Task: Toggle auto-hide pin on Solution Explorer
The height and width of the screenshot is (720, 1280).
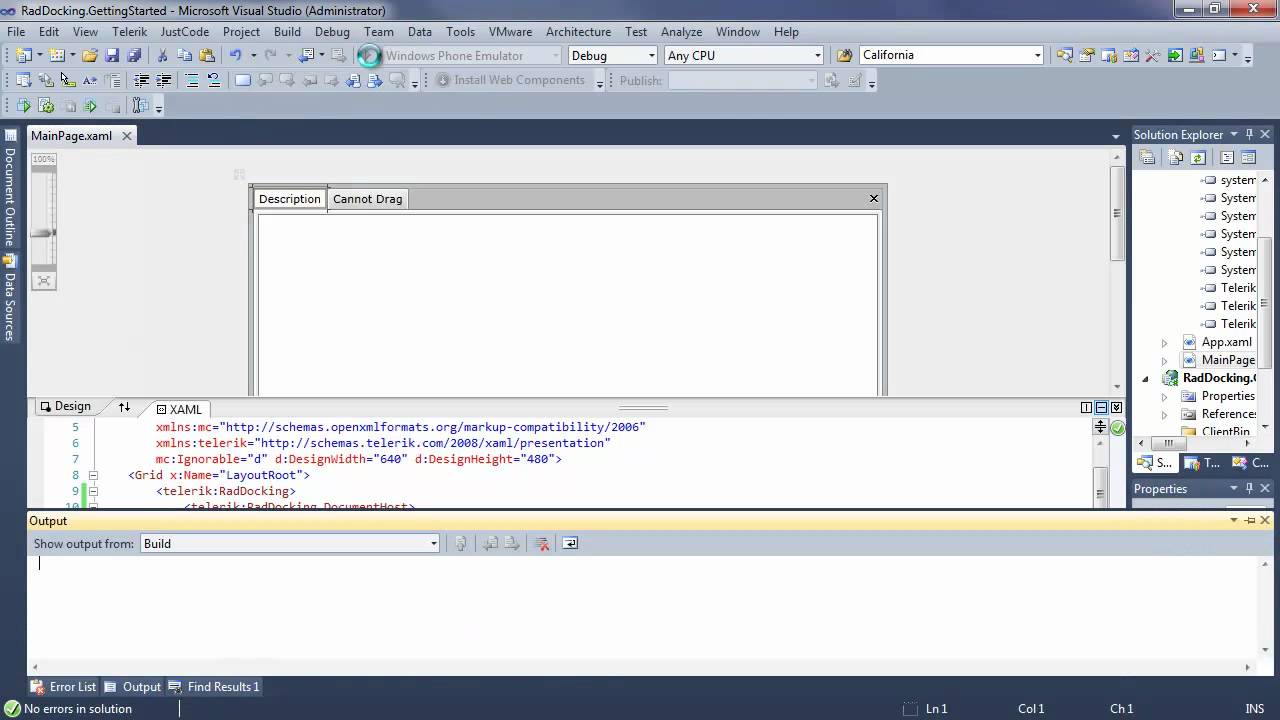Action: (1249, 134)
